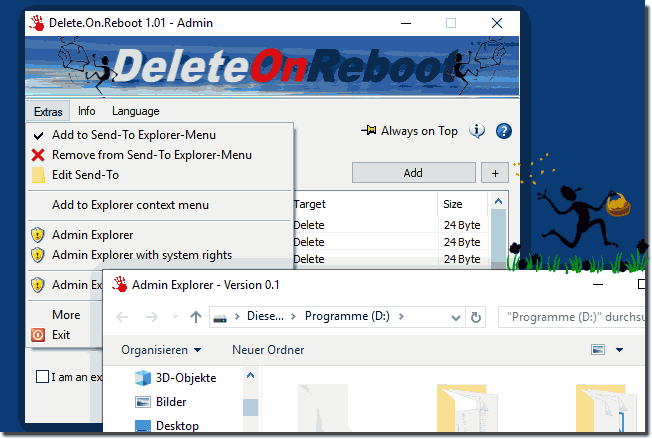Choose Add to Send-To Explorer-Menu
The width and height of the screenshot is (652, 439).
tap(160, 135)
